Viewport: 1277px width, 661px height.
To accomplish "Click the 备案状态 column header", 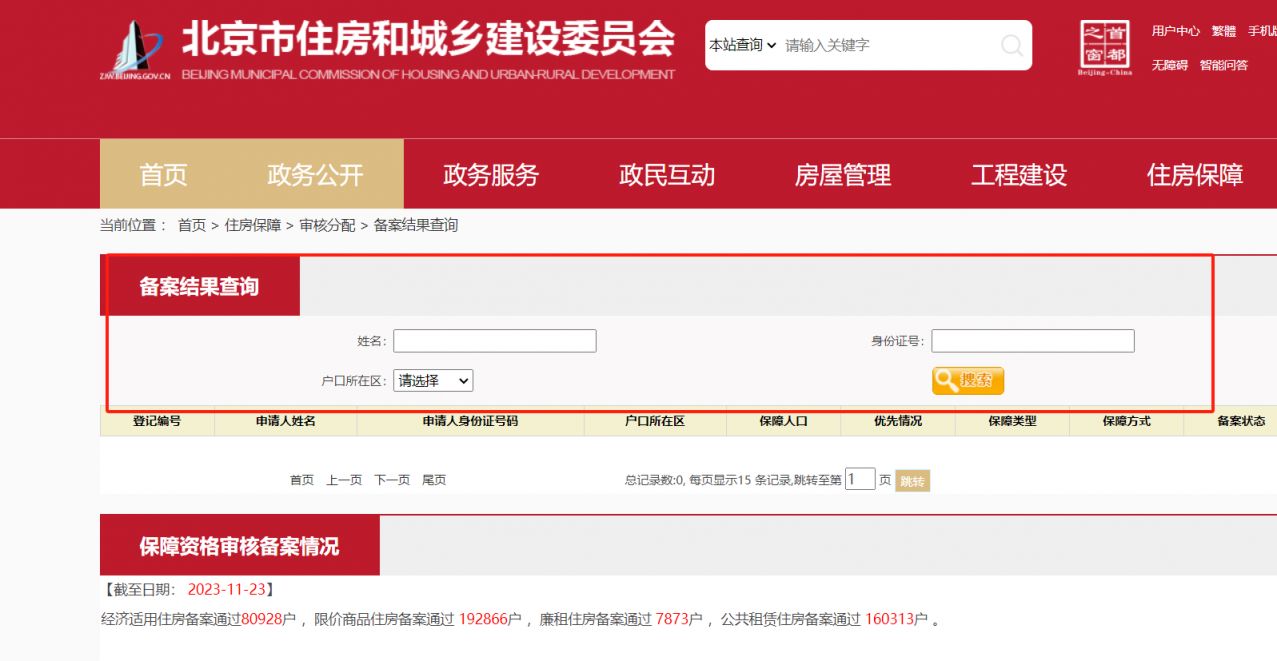I will click(x=1240, y=421).
